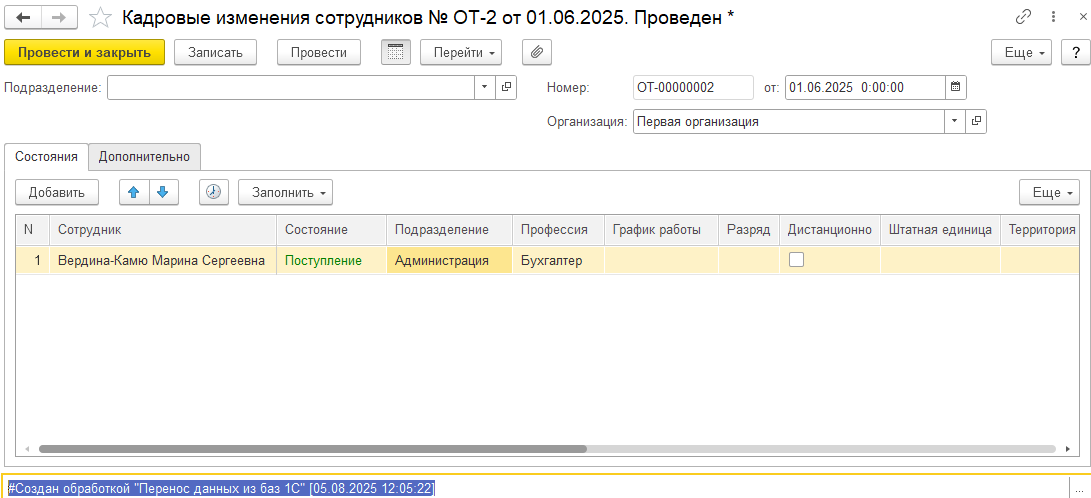1091x498 pixels.
Task: Select the Состояния tab
Action: click(x=46, y=156)
